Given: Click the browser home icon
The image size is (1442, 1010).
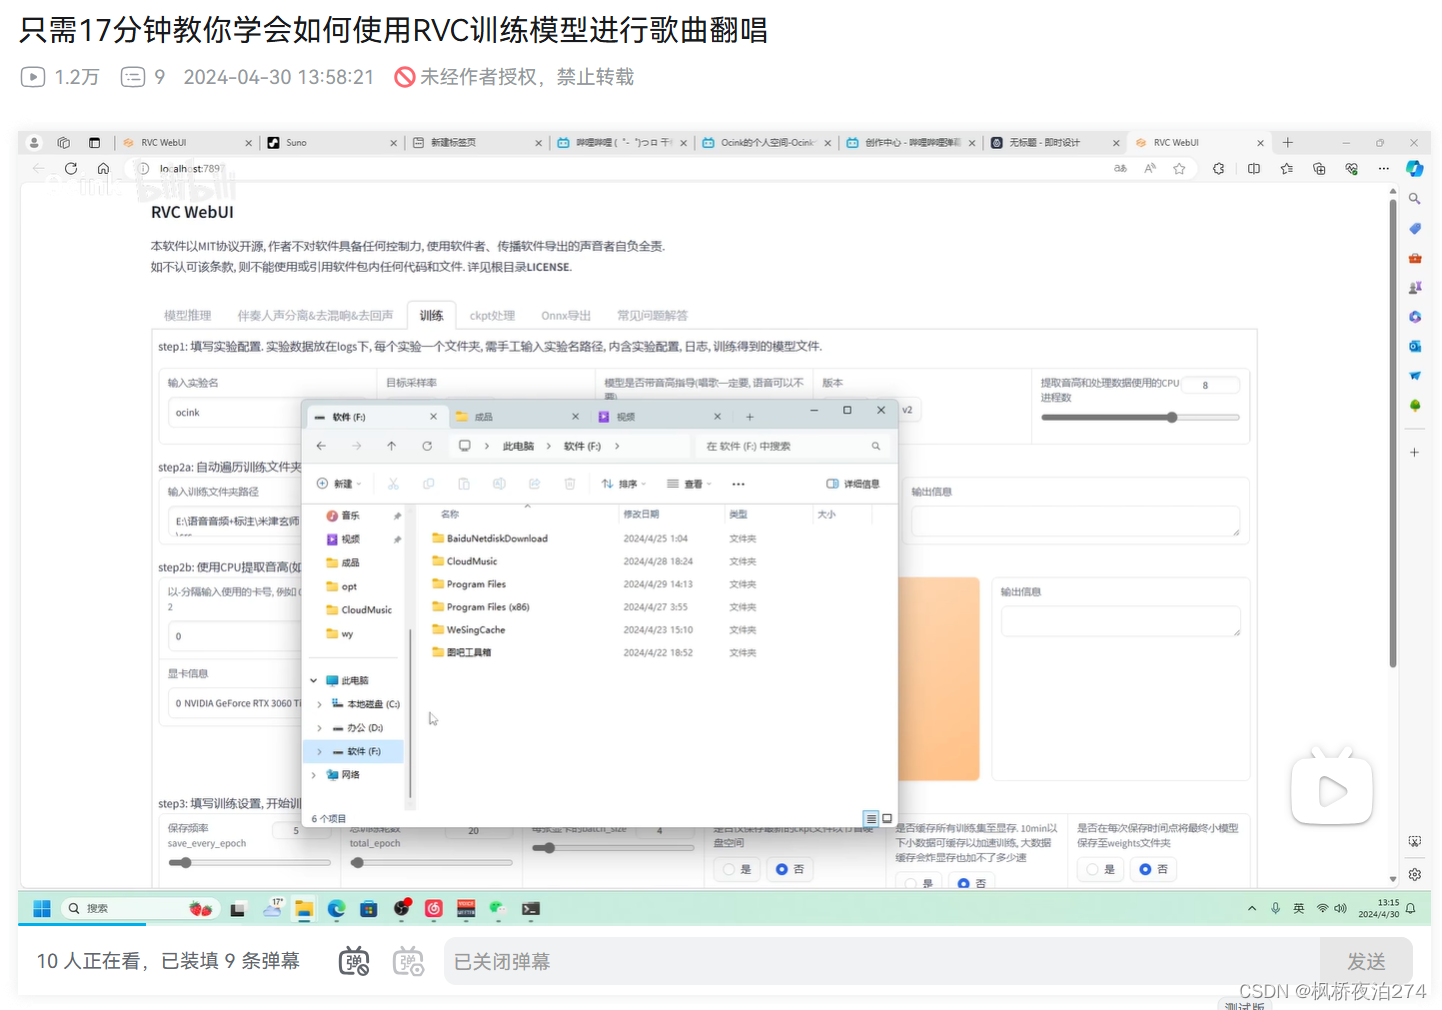Looking at the screenshot, I should pyautogui.click(x=103, y=169).
